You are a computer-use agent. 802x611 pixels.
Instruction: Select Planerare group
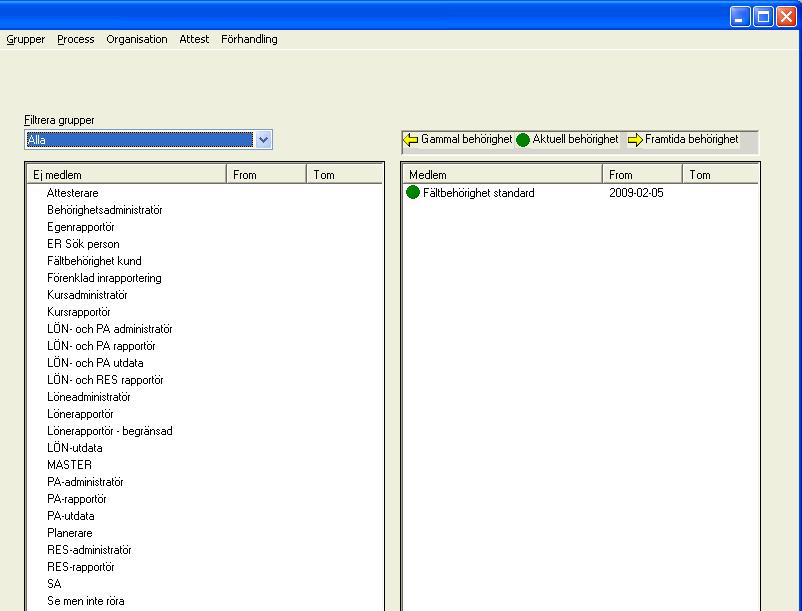[70, 533]
